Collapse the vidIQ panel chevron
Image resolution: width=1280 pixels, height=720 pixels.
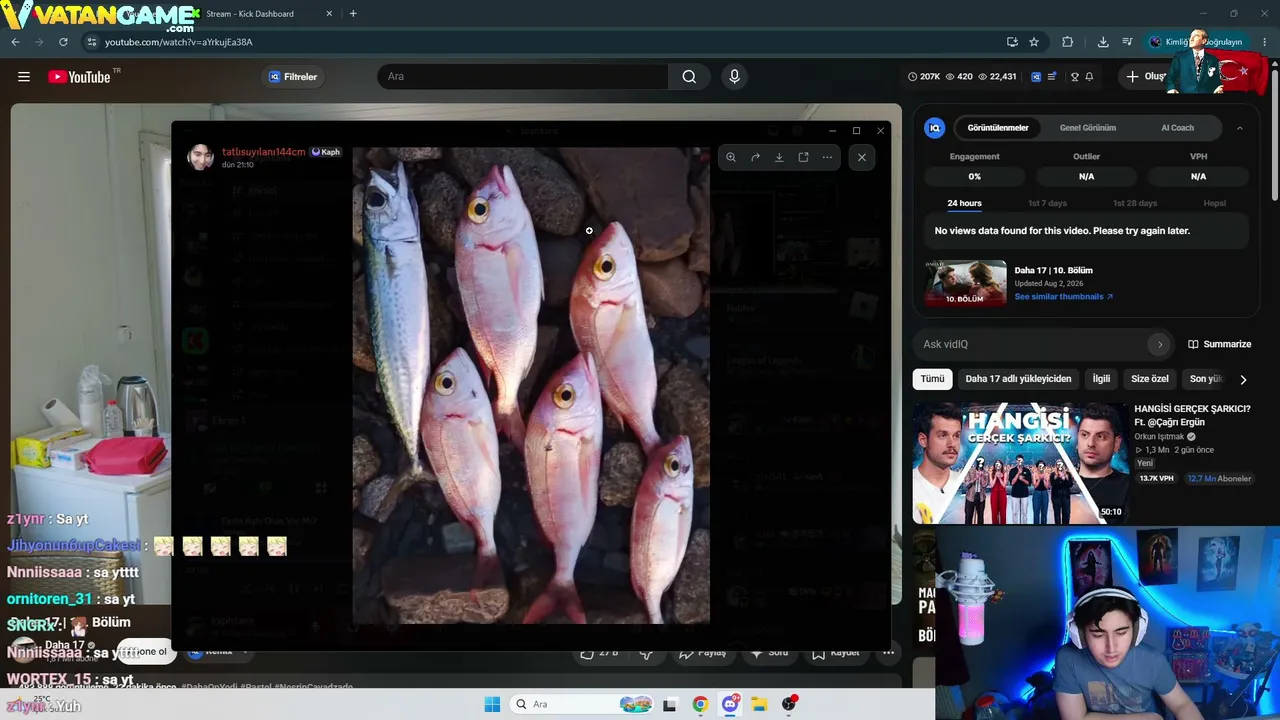(x=1240, y=128)
